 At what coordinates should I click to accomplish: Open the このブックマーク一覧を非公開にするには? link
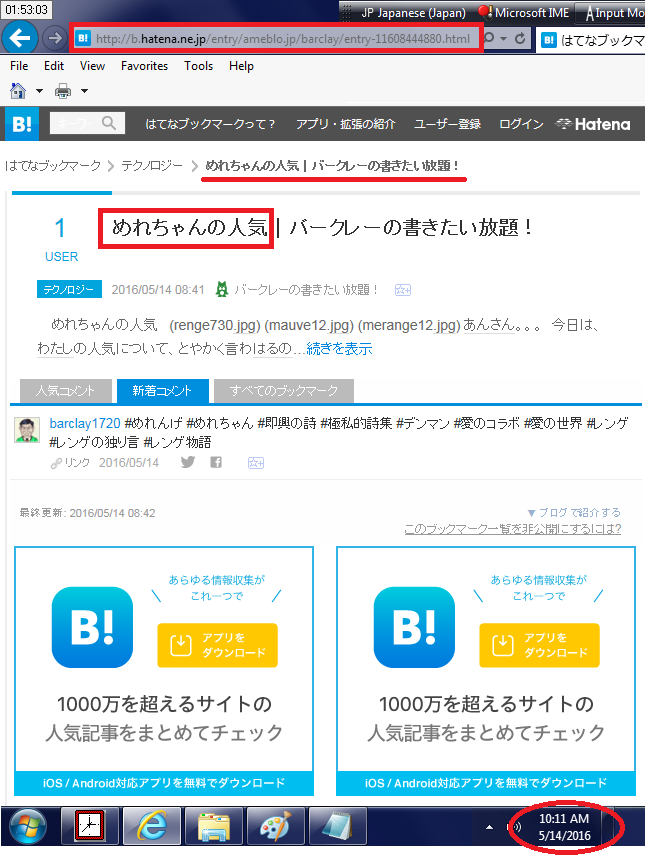[x=513, y=529]
